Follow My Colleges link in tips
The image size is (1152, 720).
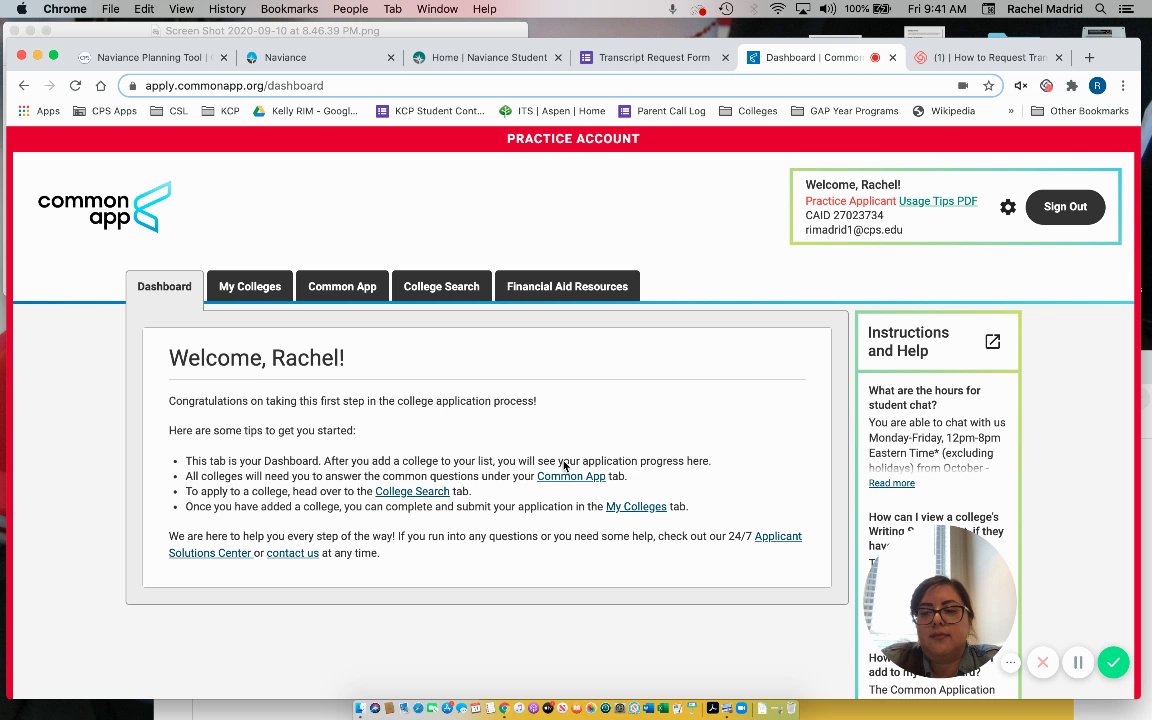(636, 507)
